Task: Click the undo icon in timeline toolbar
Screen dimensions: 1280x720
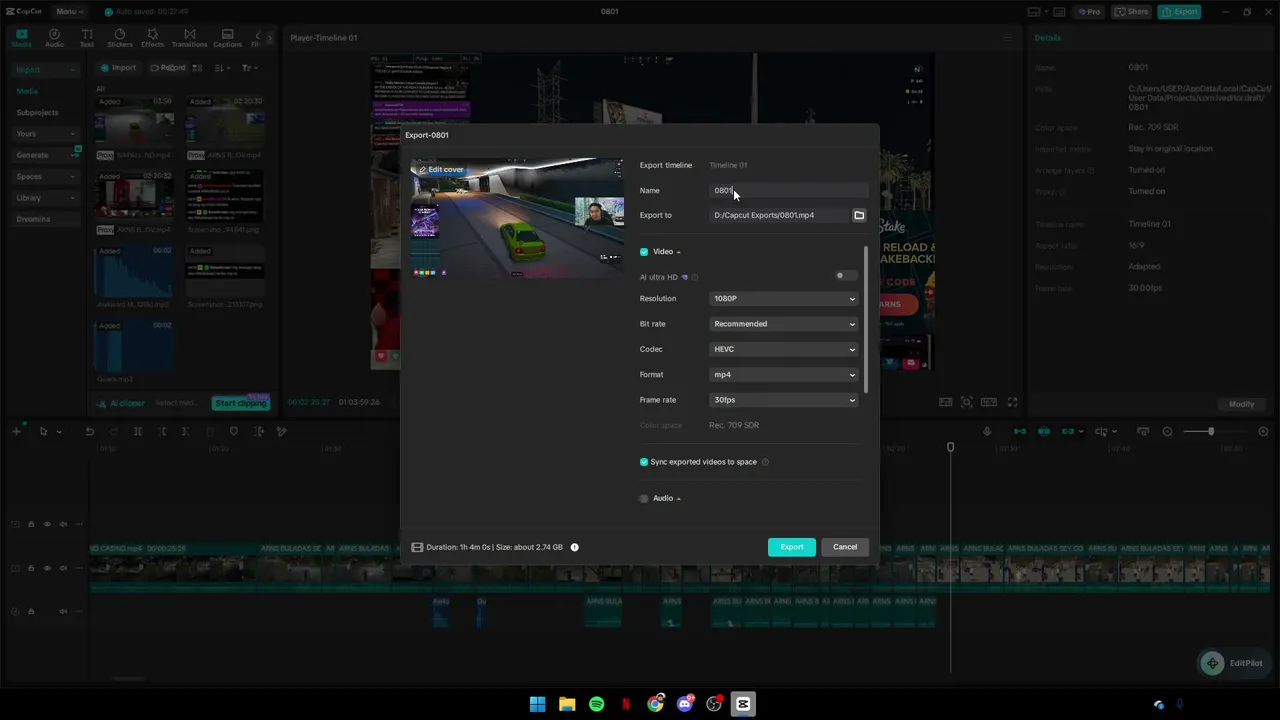Action: pyautogui.click(x=89, y=431)
